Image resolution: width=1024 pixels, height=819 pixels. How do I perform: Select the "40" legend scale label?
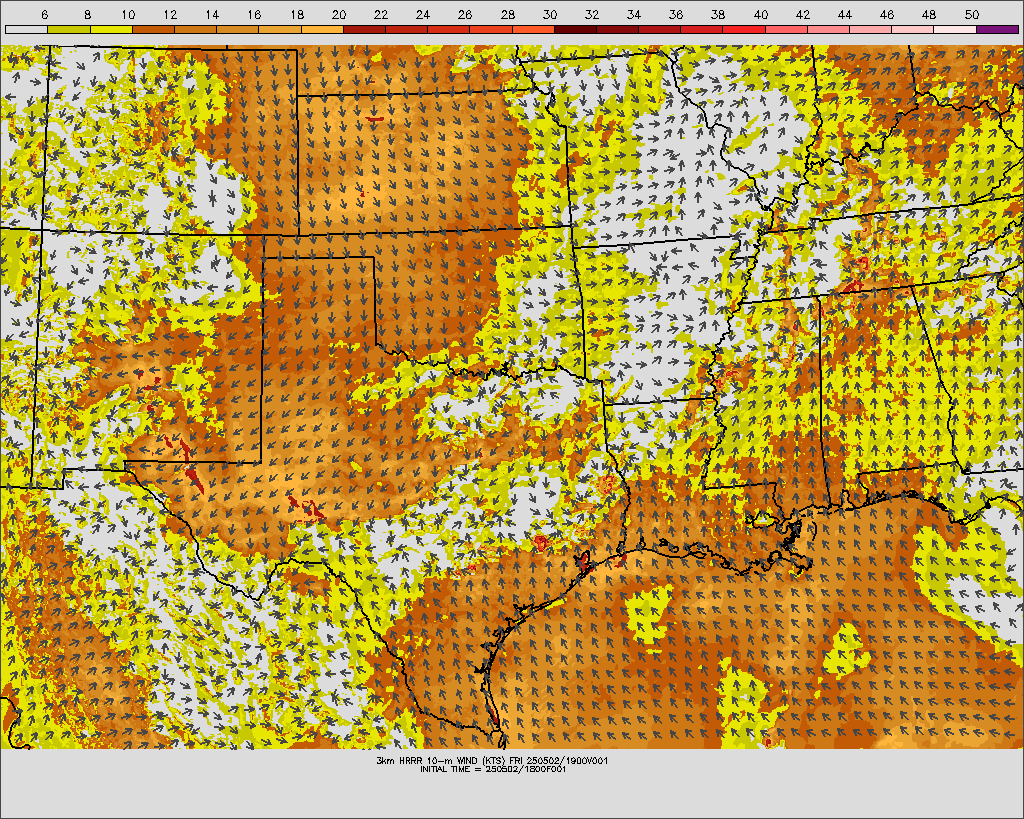pos(760,14)
